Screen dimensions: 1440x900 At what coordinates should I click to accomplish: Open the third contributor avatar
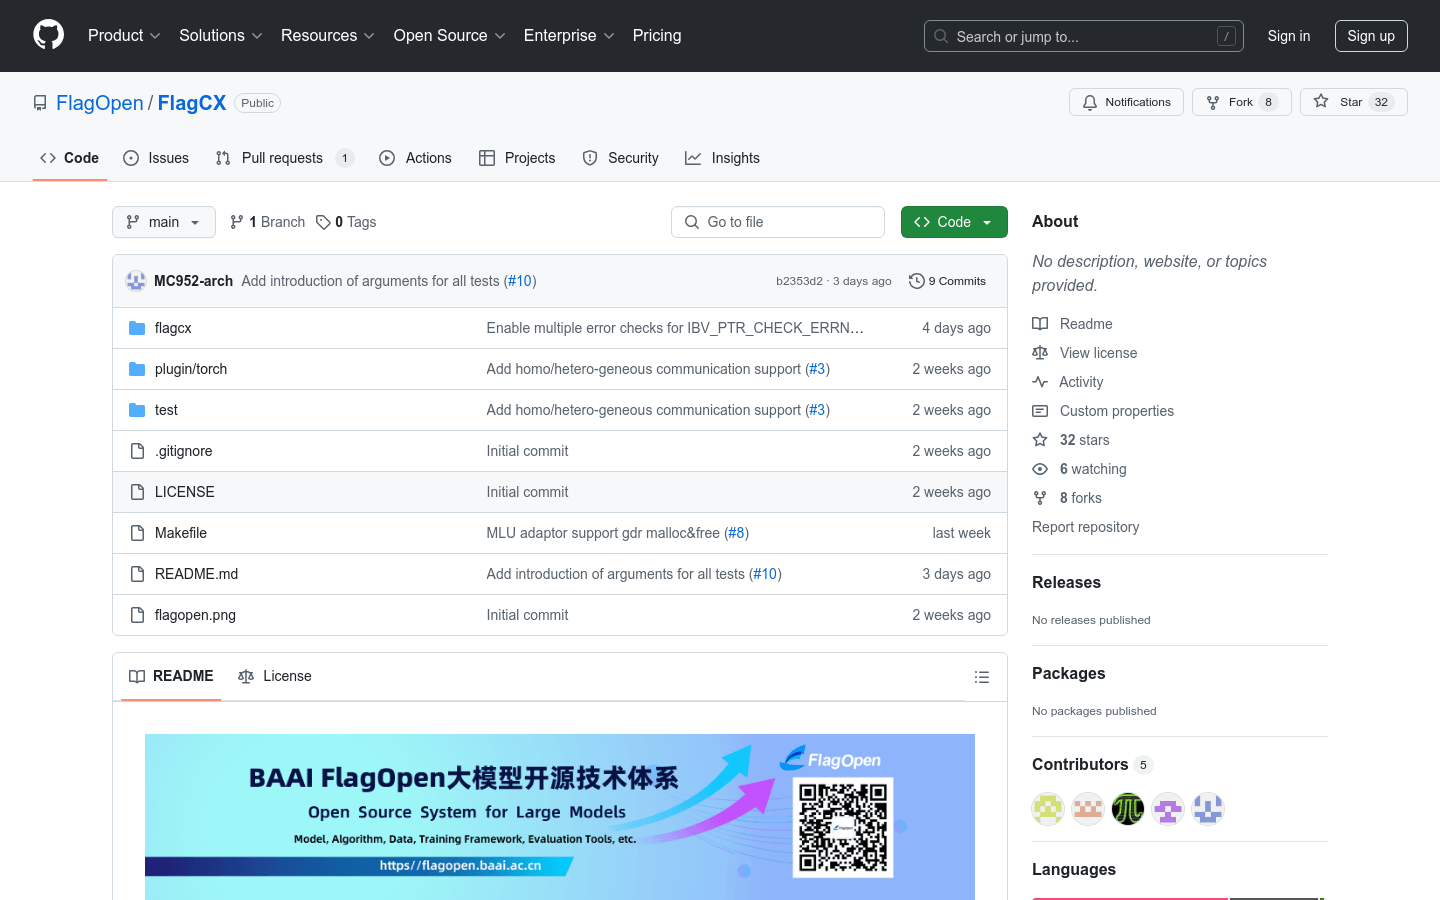click(x=1128, y=808)
